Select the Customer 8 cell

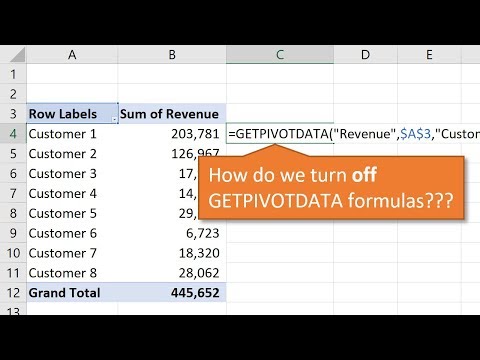point(72,273)
